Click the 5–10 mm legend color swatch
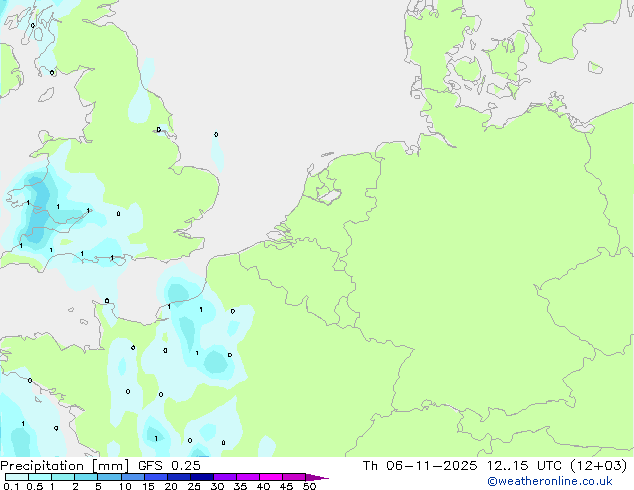This screenshot has width=634, height=490. pos(109,477)
